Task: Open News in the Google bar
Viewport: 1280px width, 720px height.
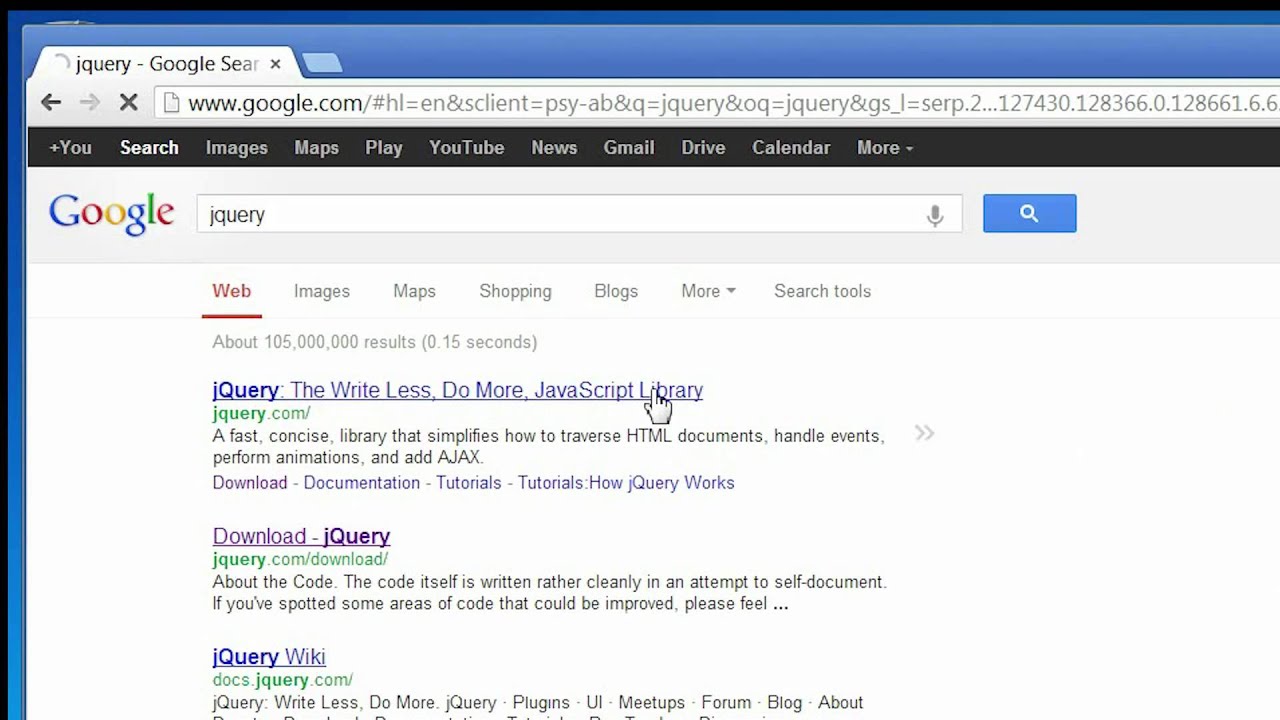Action: click(554, 147)
